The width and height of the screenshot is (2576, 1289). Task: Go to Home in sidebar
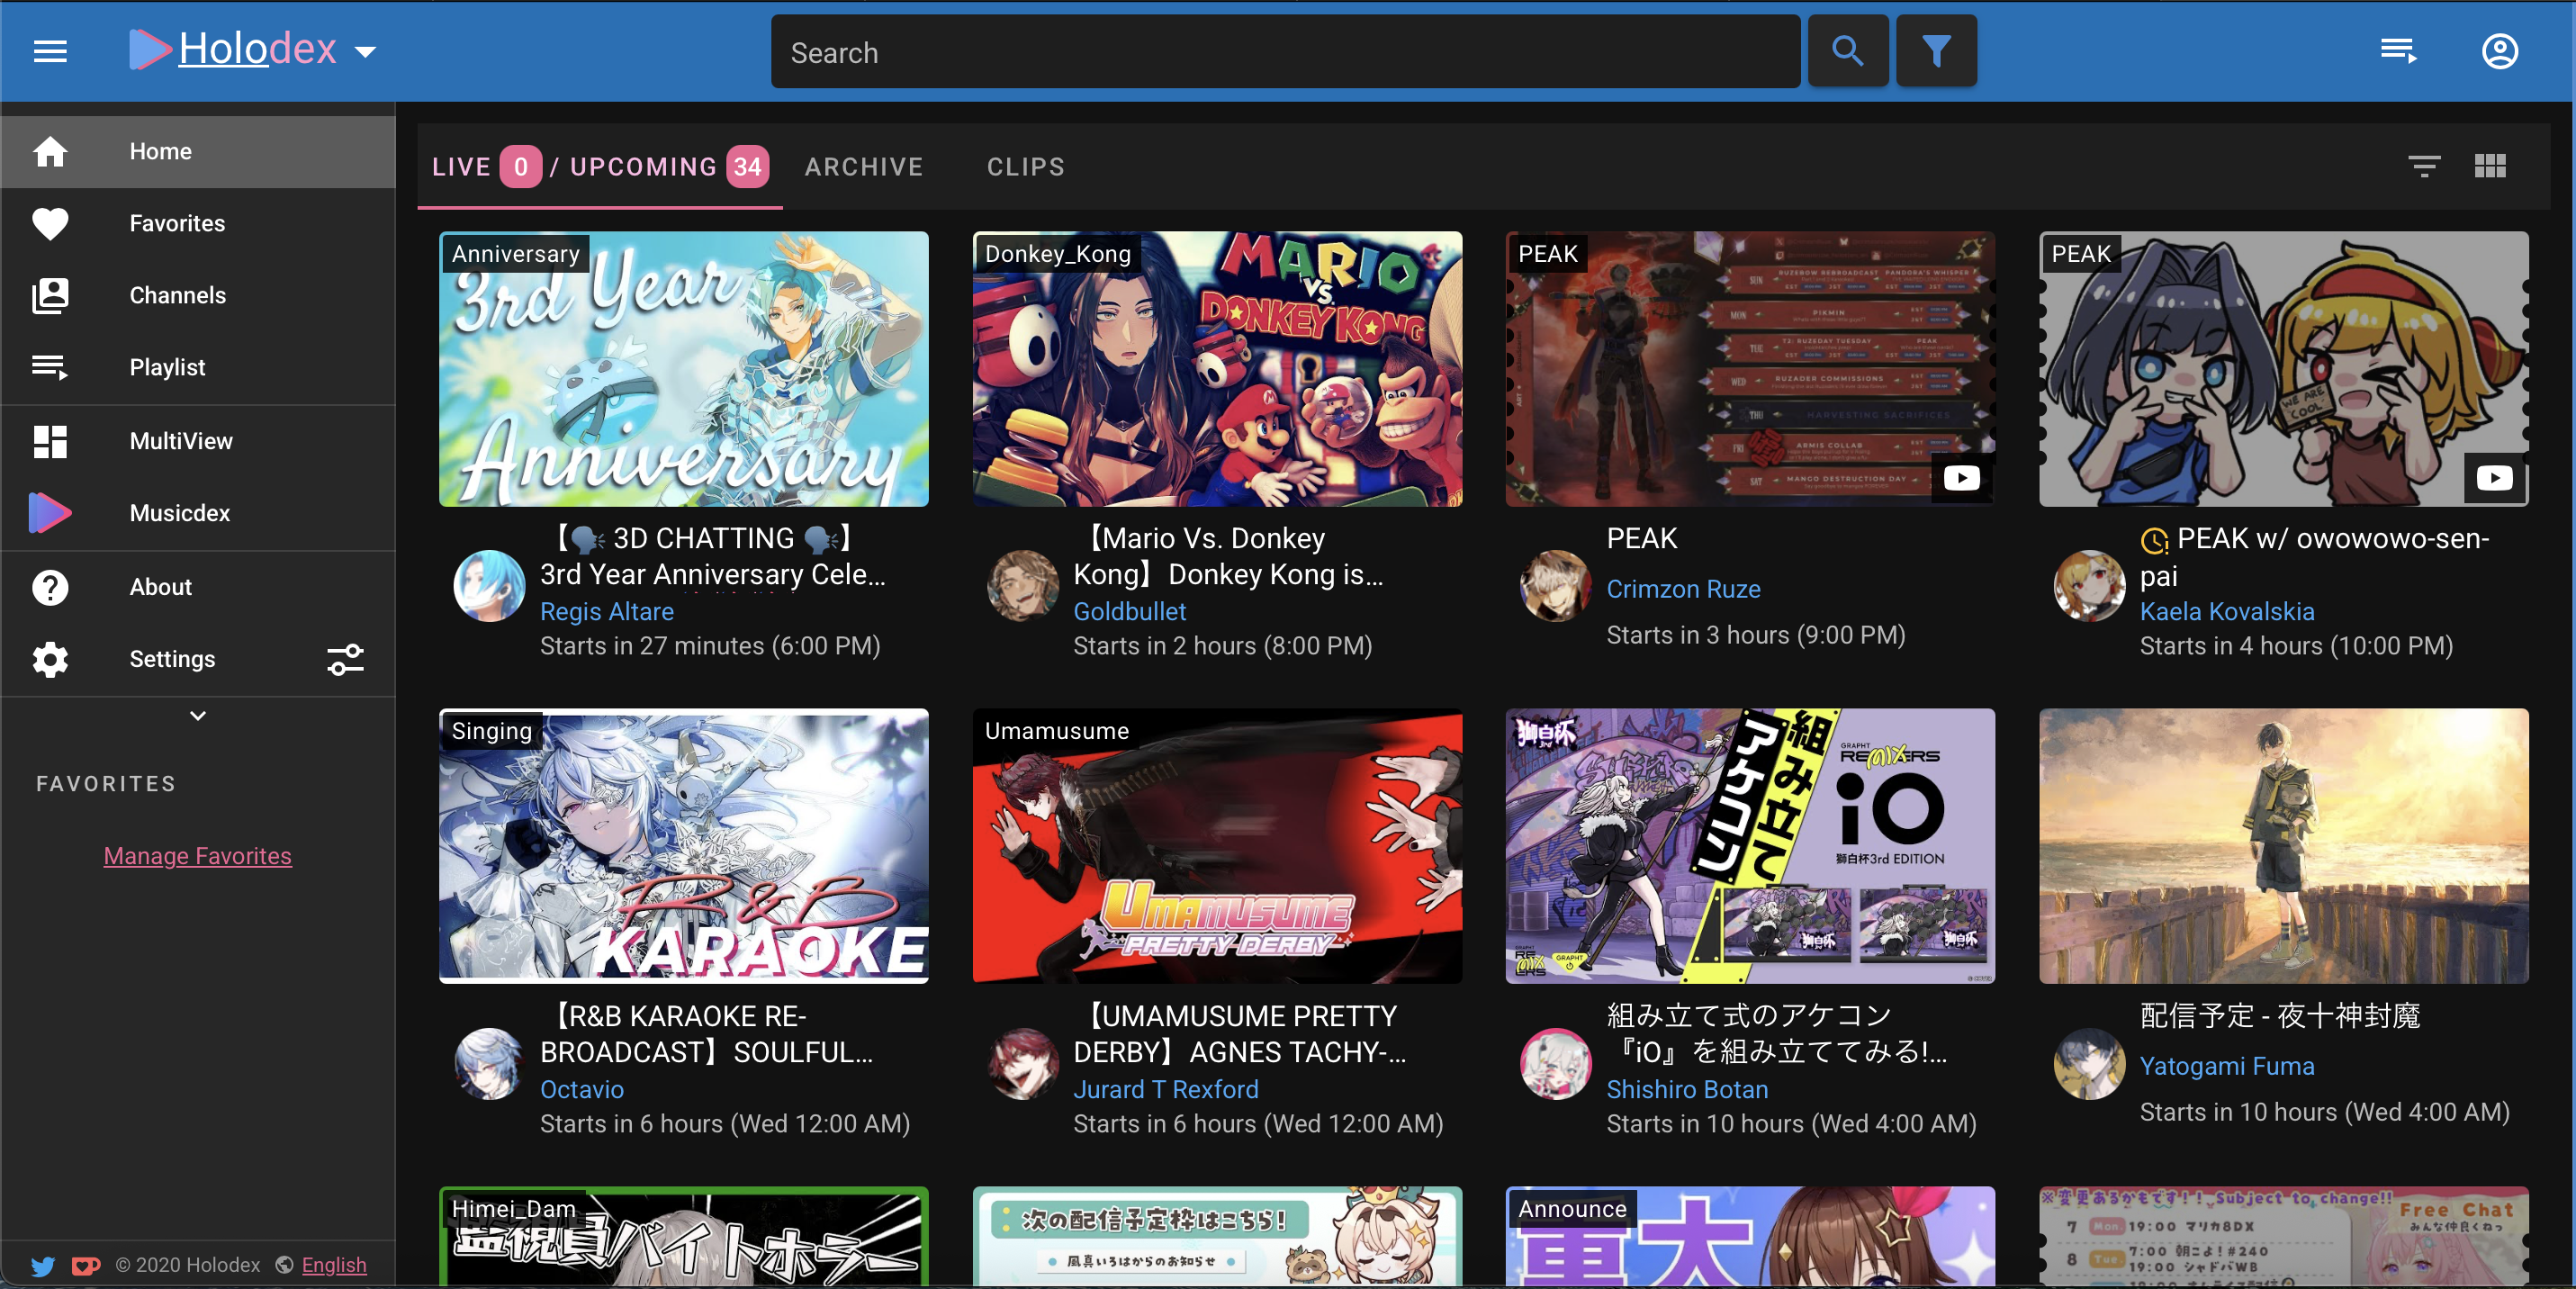tap(198, 152)
